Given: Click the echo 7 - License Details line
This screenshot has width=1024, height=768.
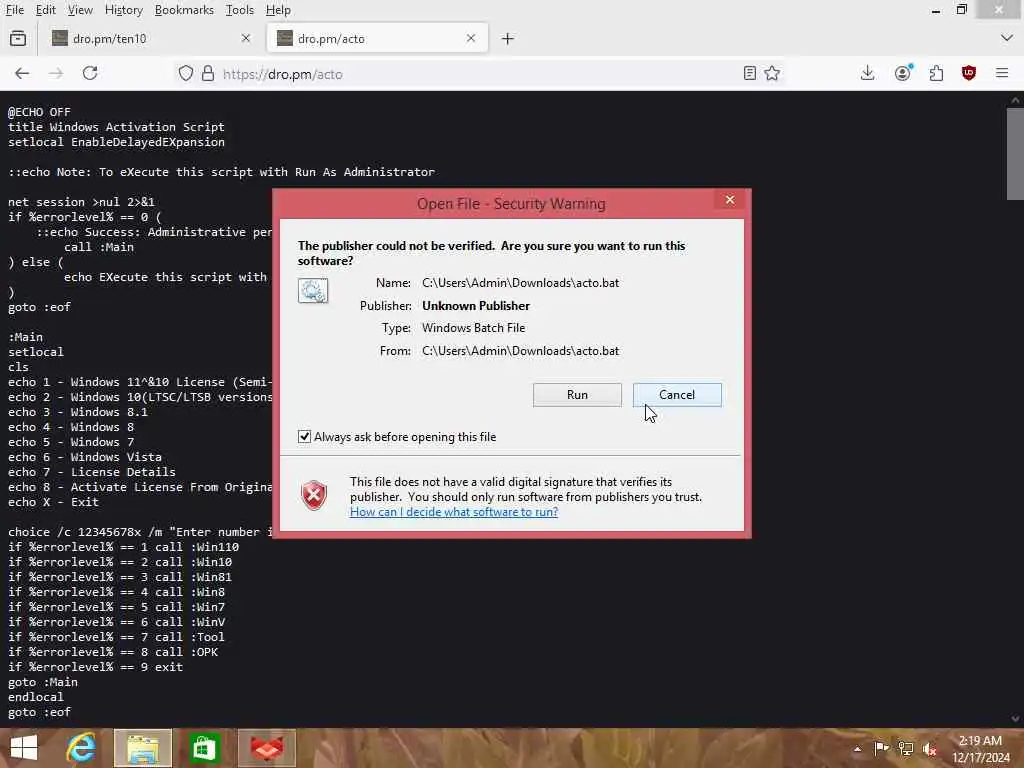Looking at the screenshot, I should [x=91, y=472].
